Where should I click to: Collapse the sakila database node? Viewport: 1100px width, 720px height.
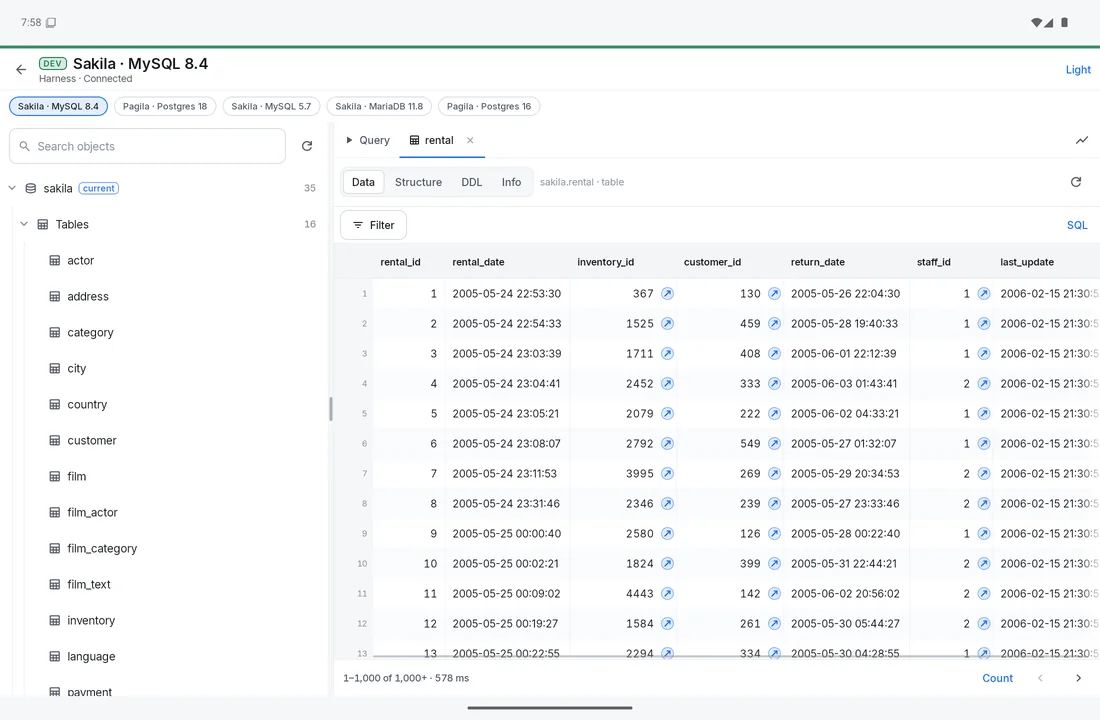pyautogui.click(x=12, y=188)
